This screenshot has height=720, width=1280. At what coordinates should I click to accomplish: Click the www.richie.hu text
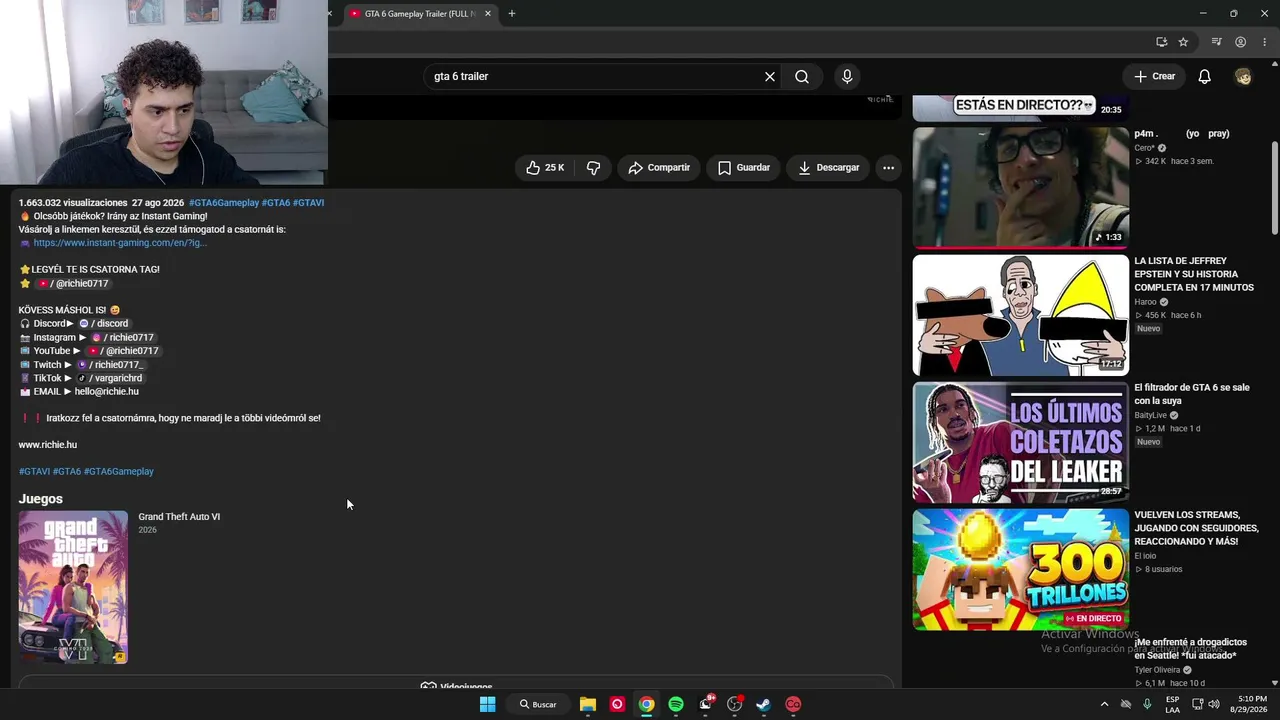(x=47, y=445)
